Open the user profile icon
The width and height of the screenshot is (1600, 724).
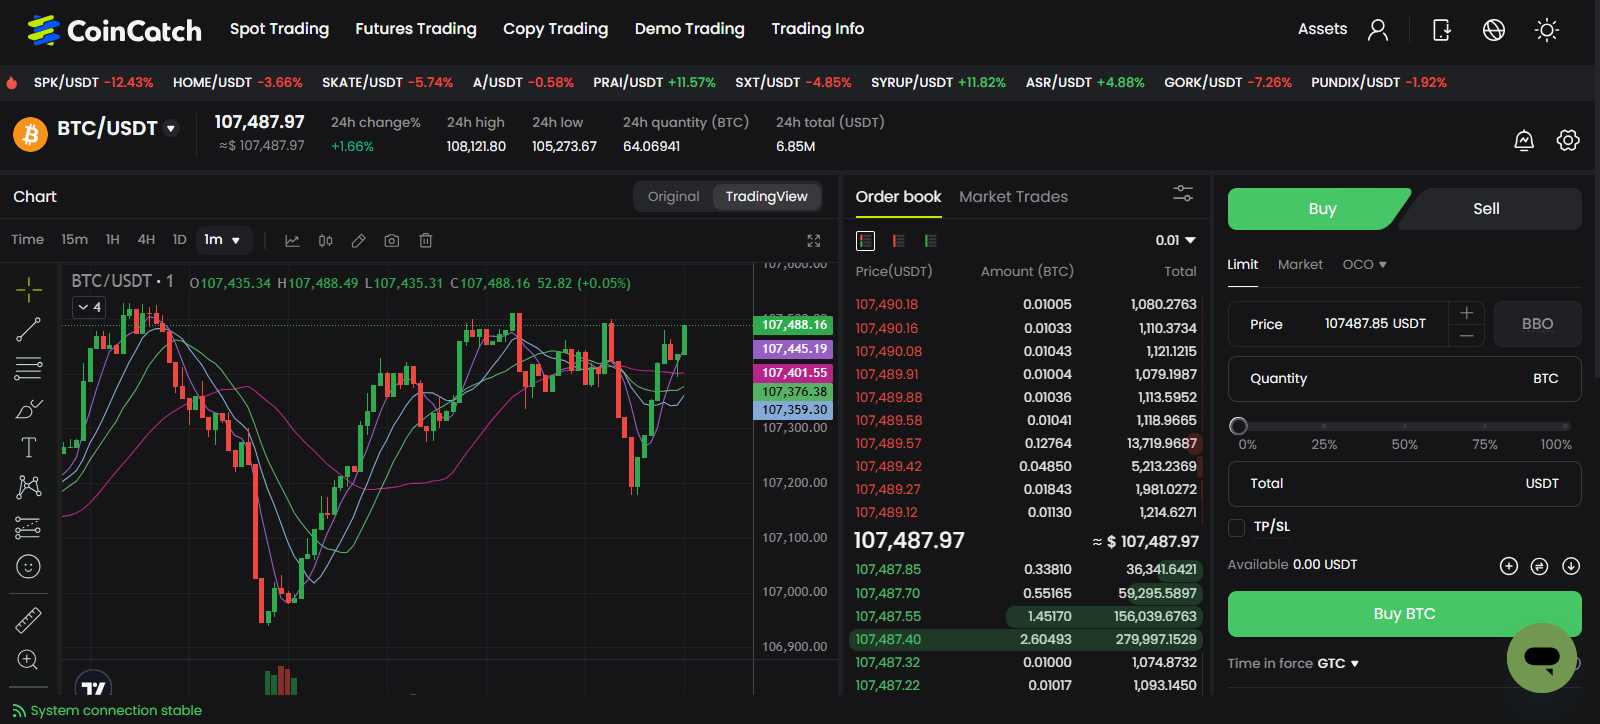[x=1378, y=30]
